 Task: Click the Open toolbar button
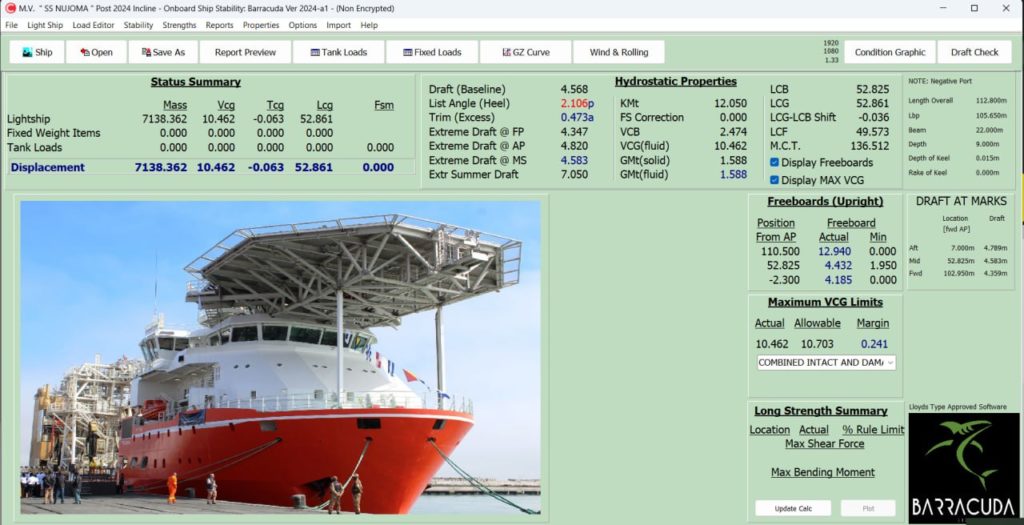click(96, 52)
